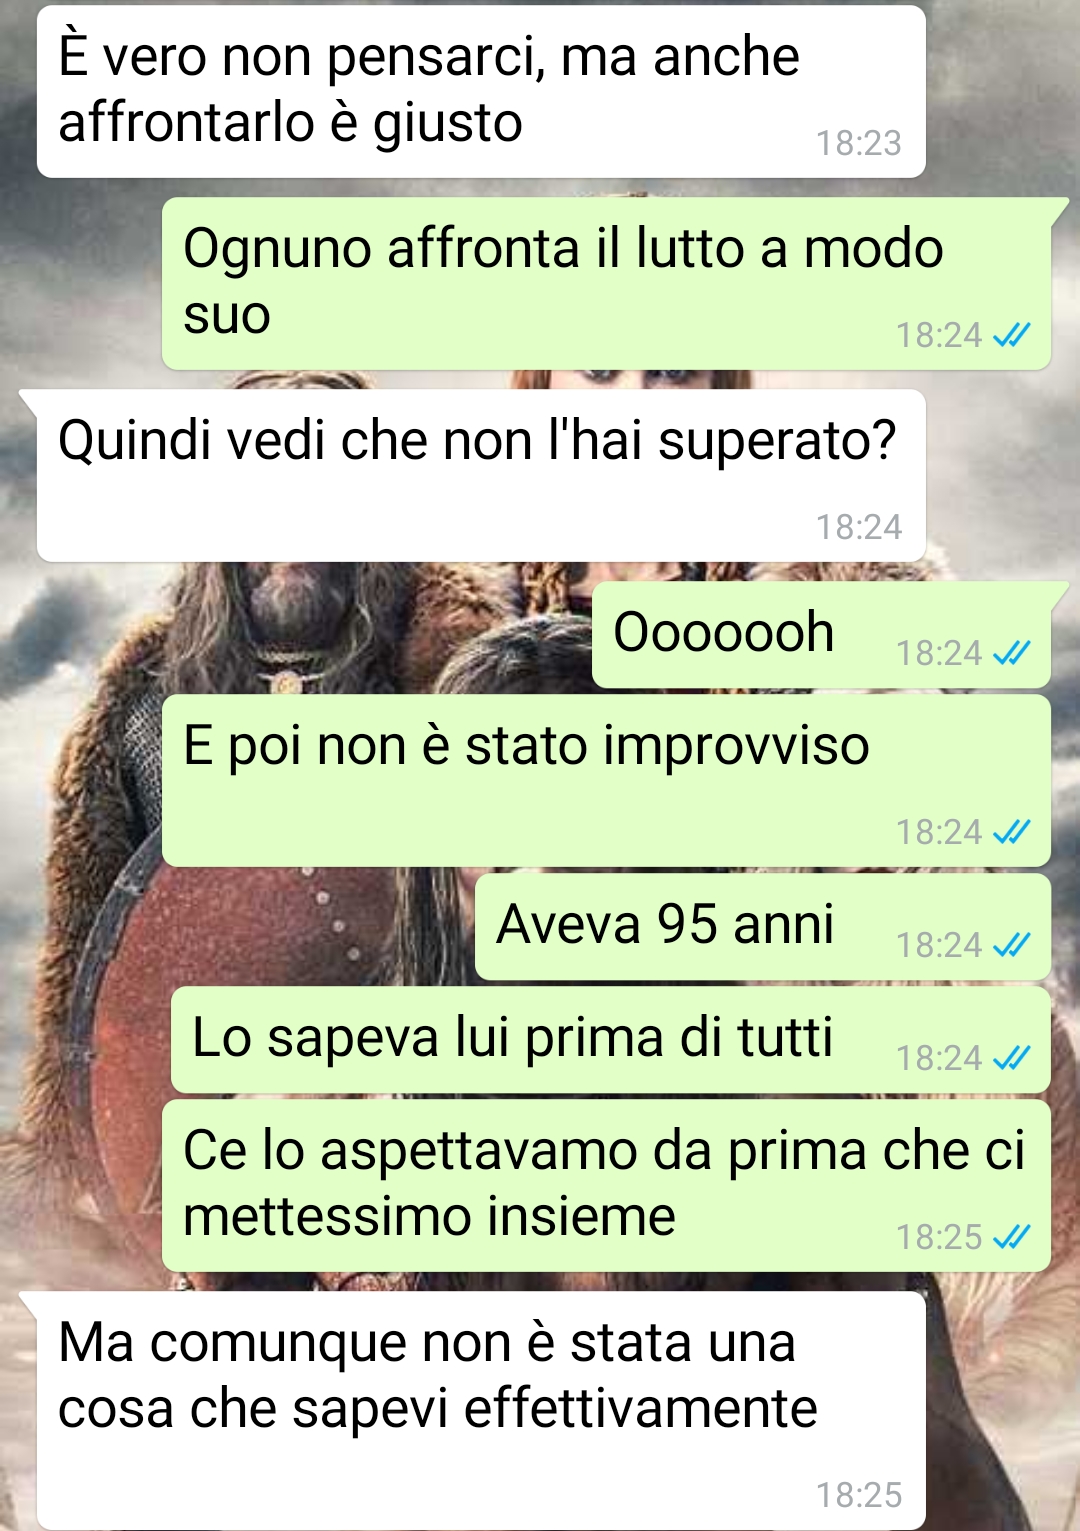Viewport: 1080px width, 1531px height.
Task: Select the message 'È vero non pensarci, ma anche affrontarlo è giusto'
Action: click(481, 92)
